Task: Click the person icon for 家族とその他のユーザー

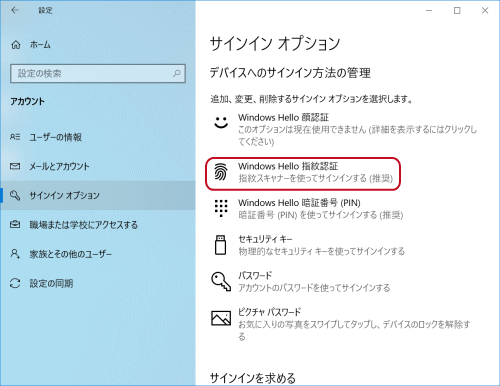Action: click(15, 254)
